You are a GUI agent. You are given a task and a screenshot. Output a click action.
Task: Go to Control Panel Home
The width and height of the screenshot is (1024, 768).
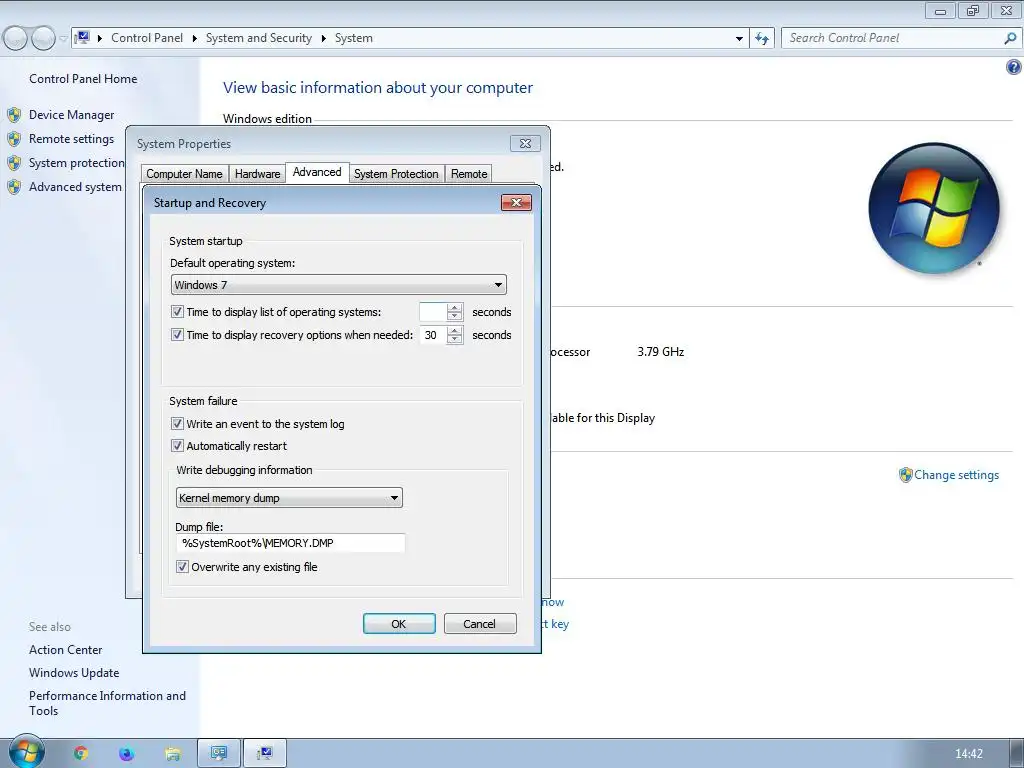coord(83,78)
